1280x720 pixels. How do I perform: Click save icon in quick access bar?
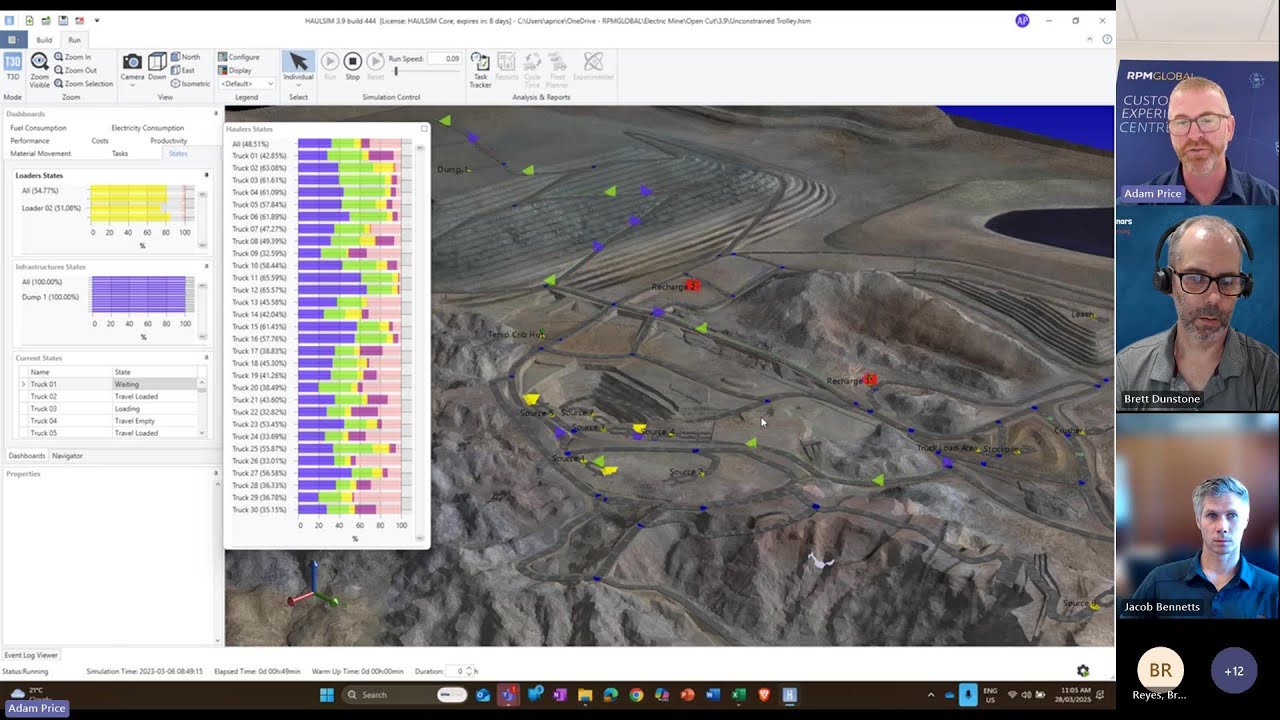click(63, 20)
